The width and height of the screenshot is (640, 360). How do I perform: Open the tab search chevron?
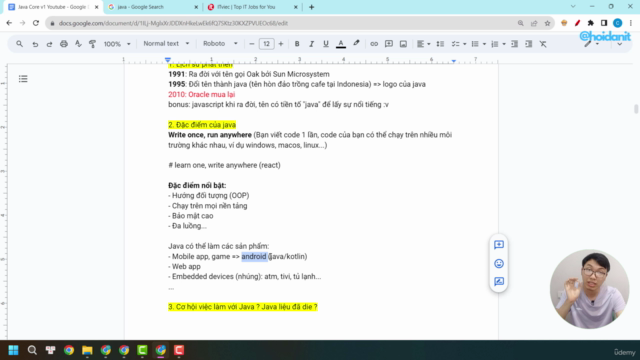pos(573,7)
